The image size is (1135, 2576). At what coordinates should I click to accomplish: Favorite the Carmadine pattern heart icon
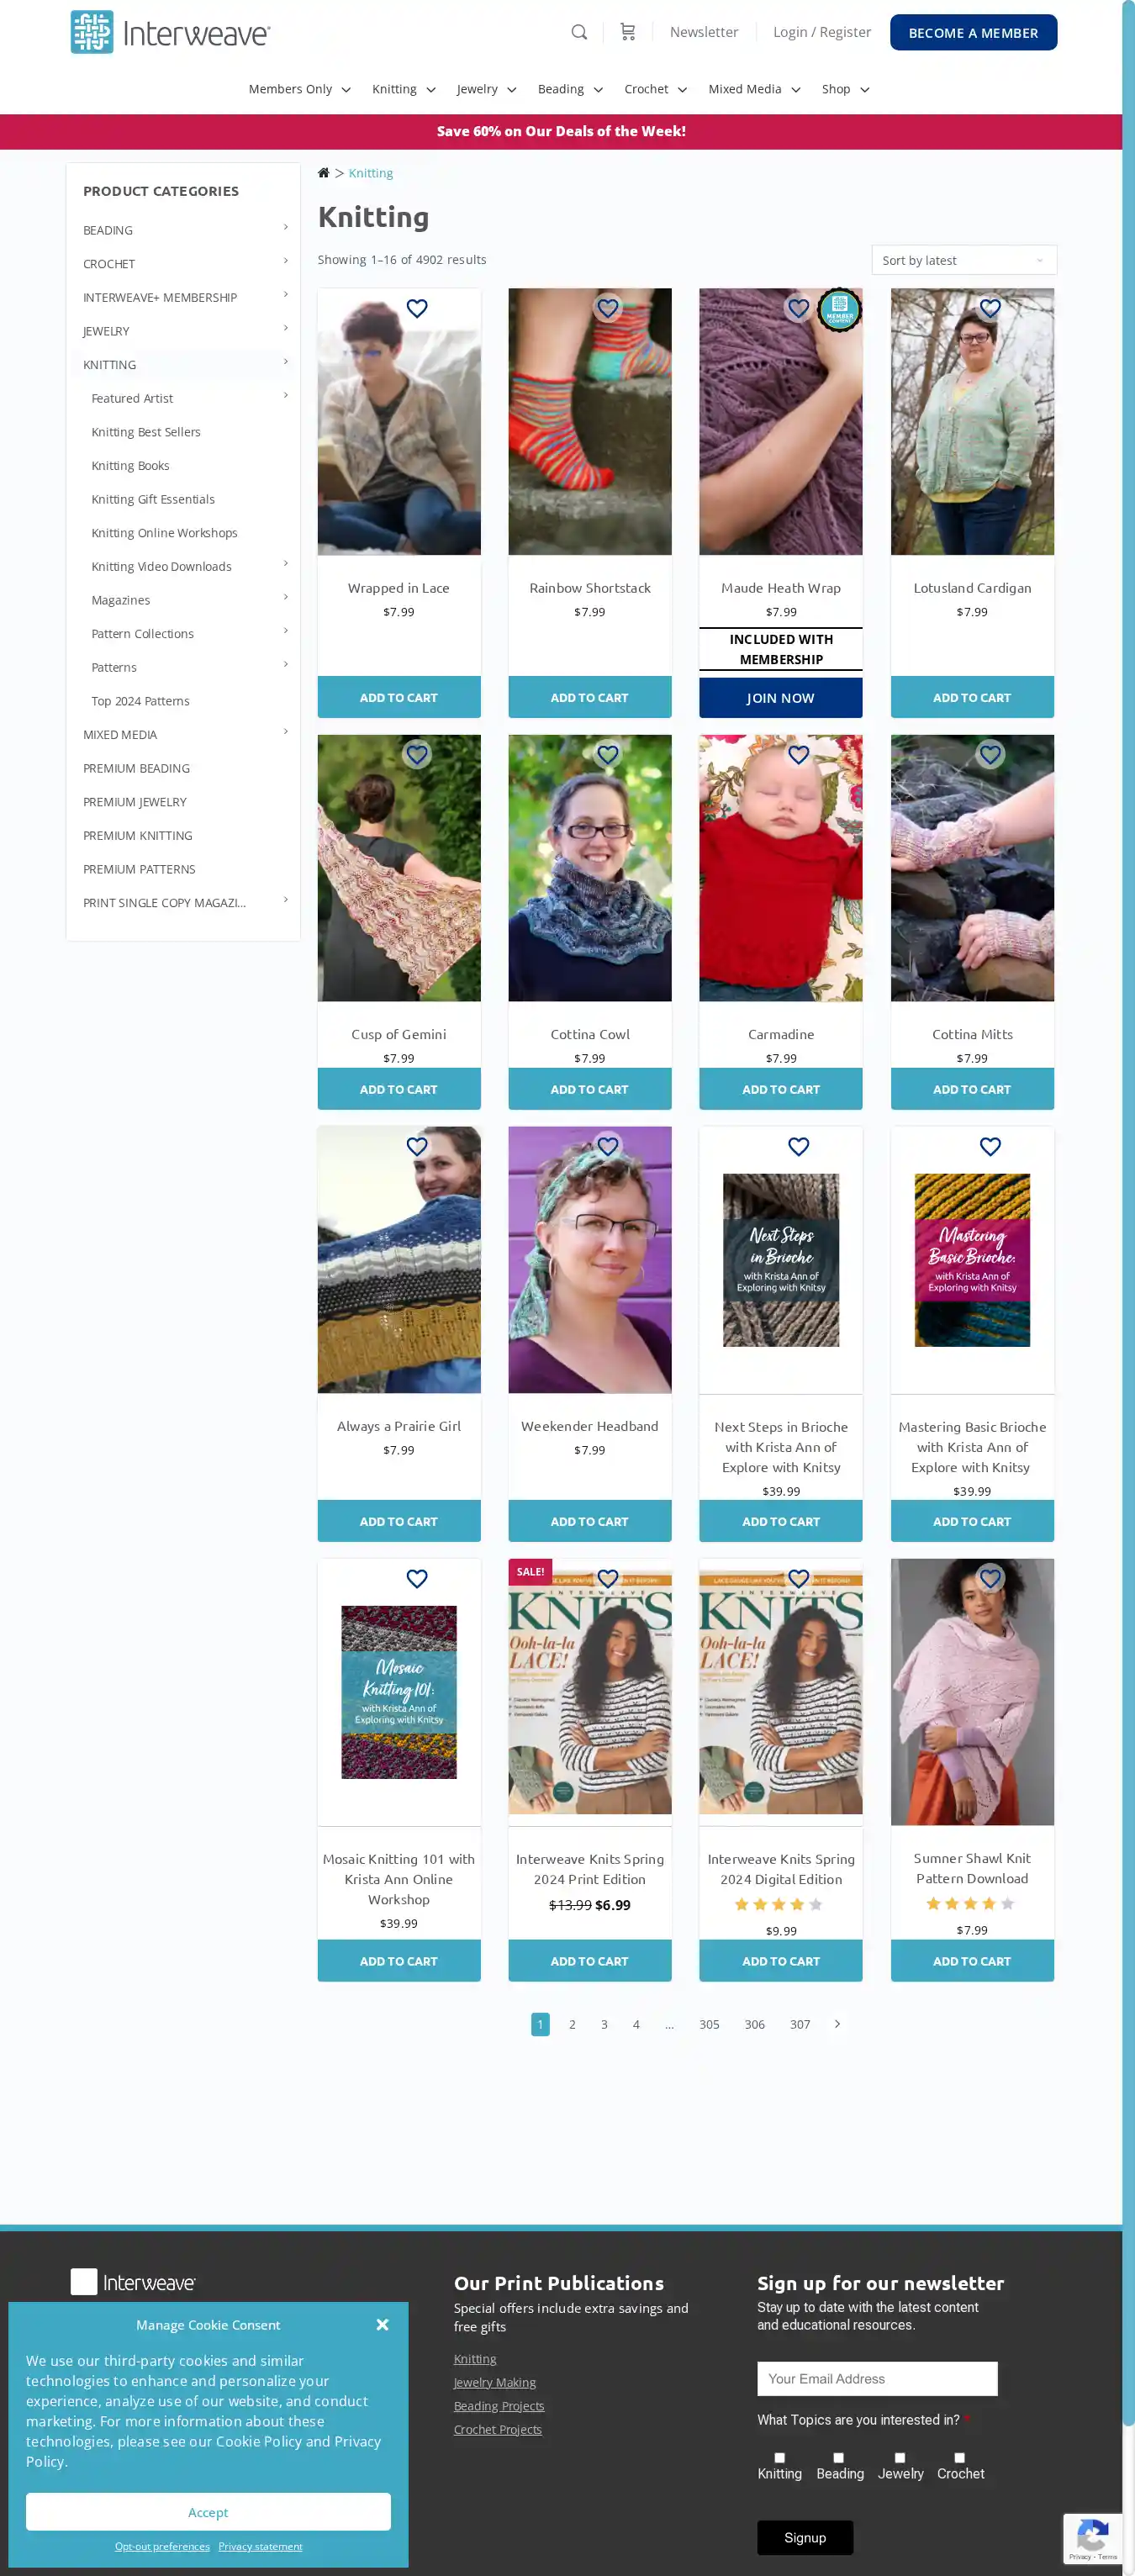(x=798, y=755)
